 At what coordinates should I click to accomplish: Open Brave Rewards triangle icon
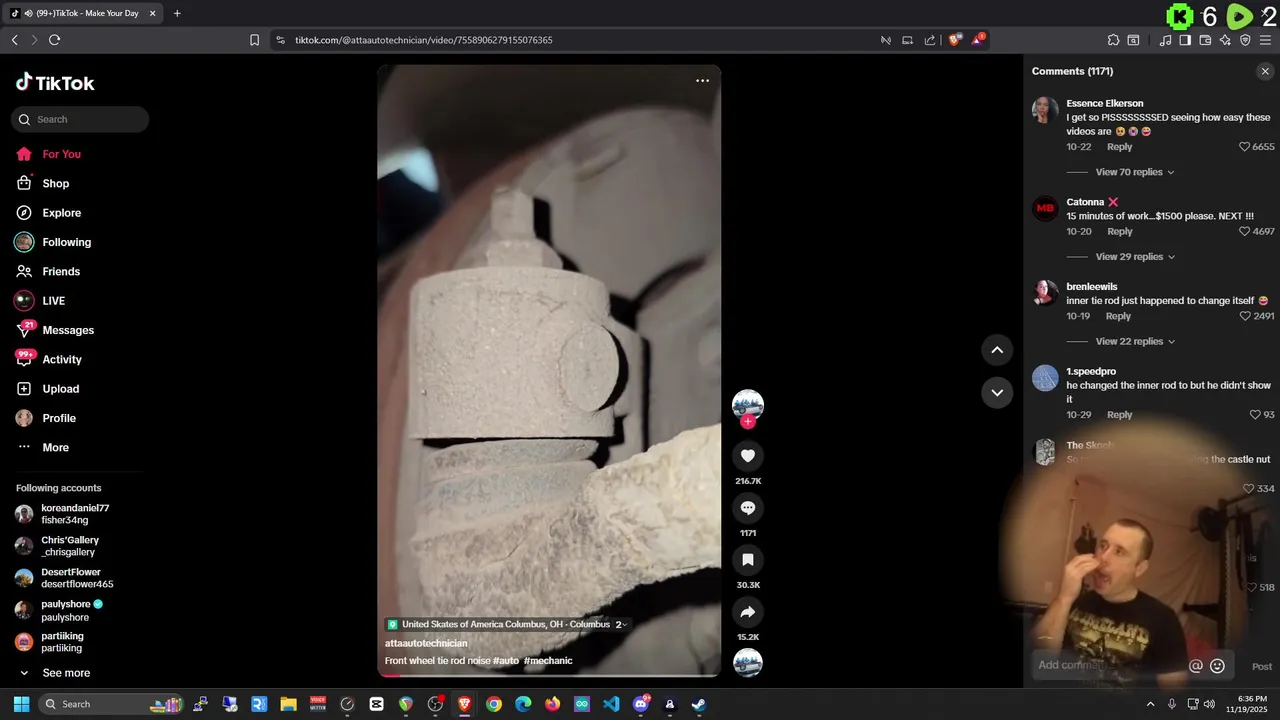click(979, 40)
